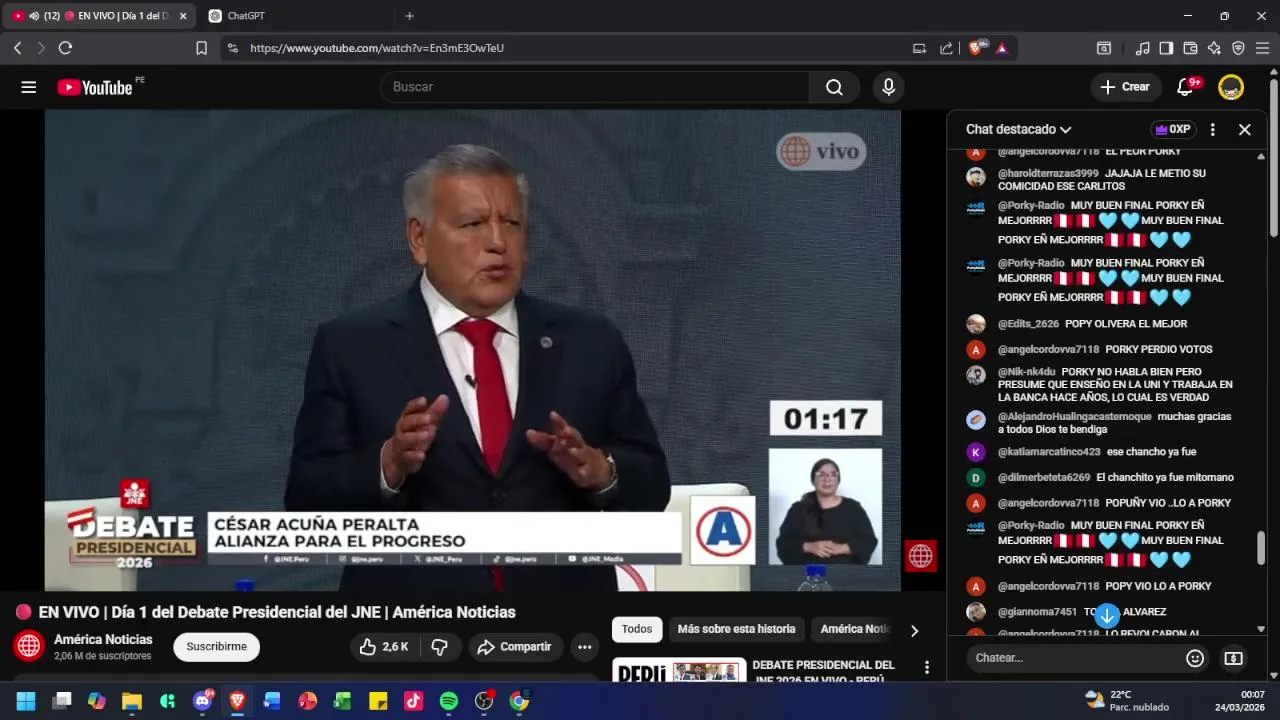Open the América Noticias channel name link
1280x720 pixels.
point(103,640)
